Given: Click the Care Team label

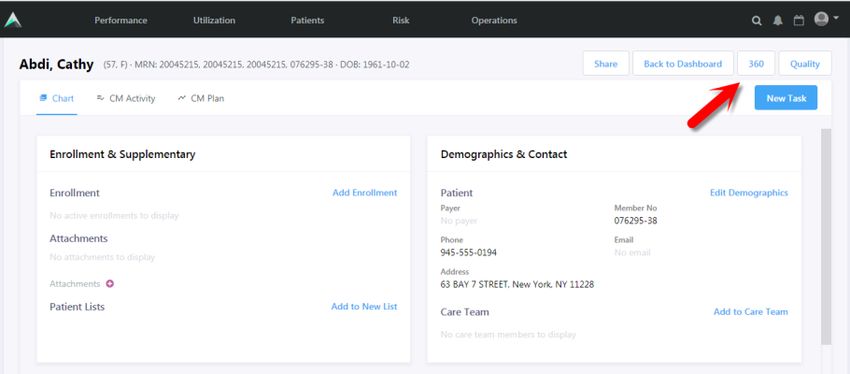Looking at the screenshot, I should pos(465,312).
